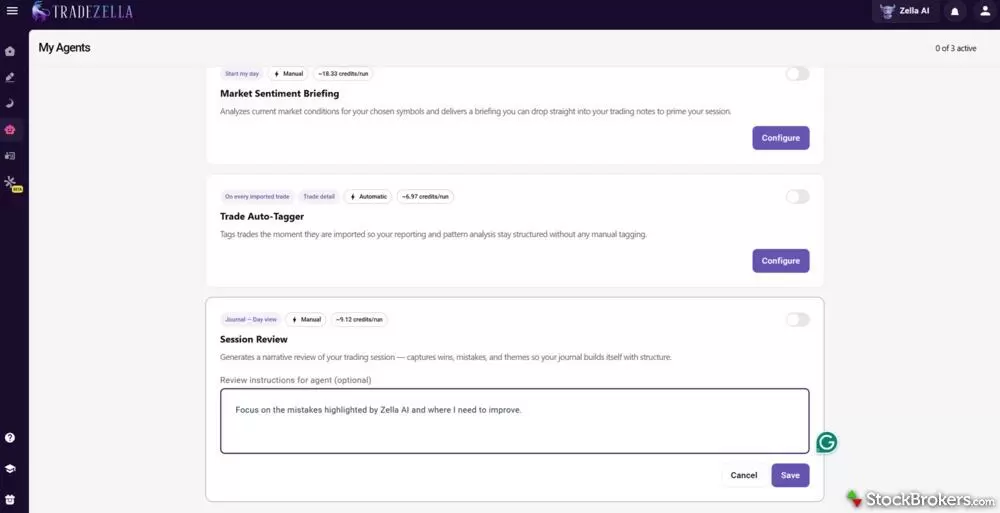The width and height of the screenshot is (1000, 513).
Task: Click the 'Trade detail' tag
Action: 319,197
